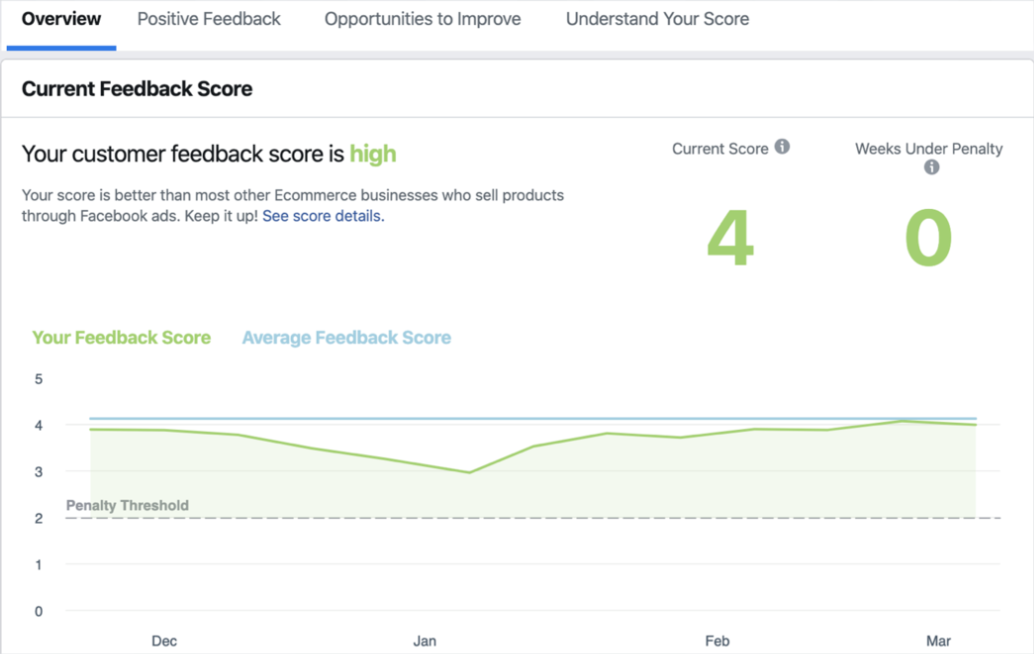
Task: Click the y-axis value 1
Action: tap(39, 565)
